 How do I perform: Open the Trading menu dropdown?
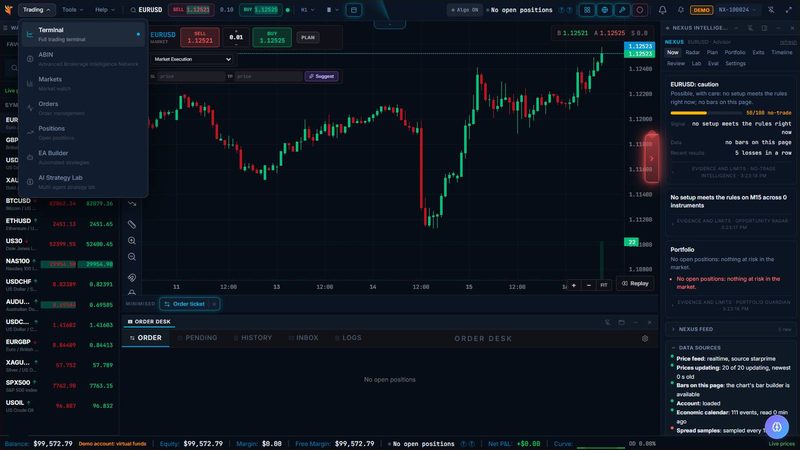point(36,10)
